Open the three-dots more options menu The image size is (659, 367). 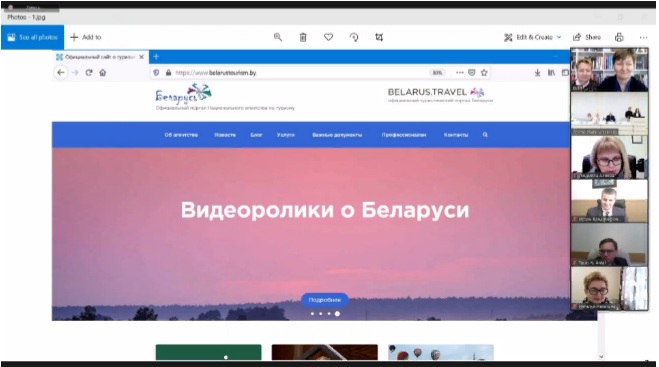pyautogui.click(x=643, y=37)
